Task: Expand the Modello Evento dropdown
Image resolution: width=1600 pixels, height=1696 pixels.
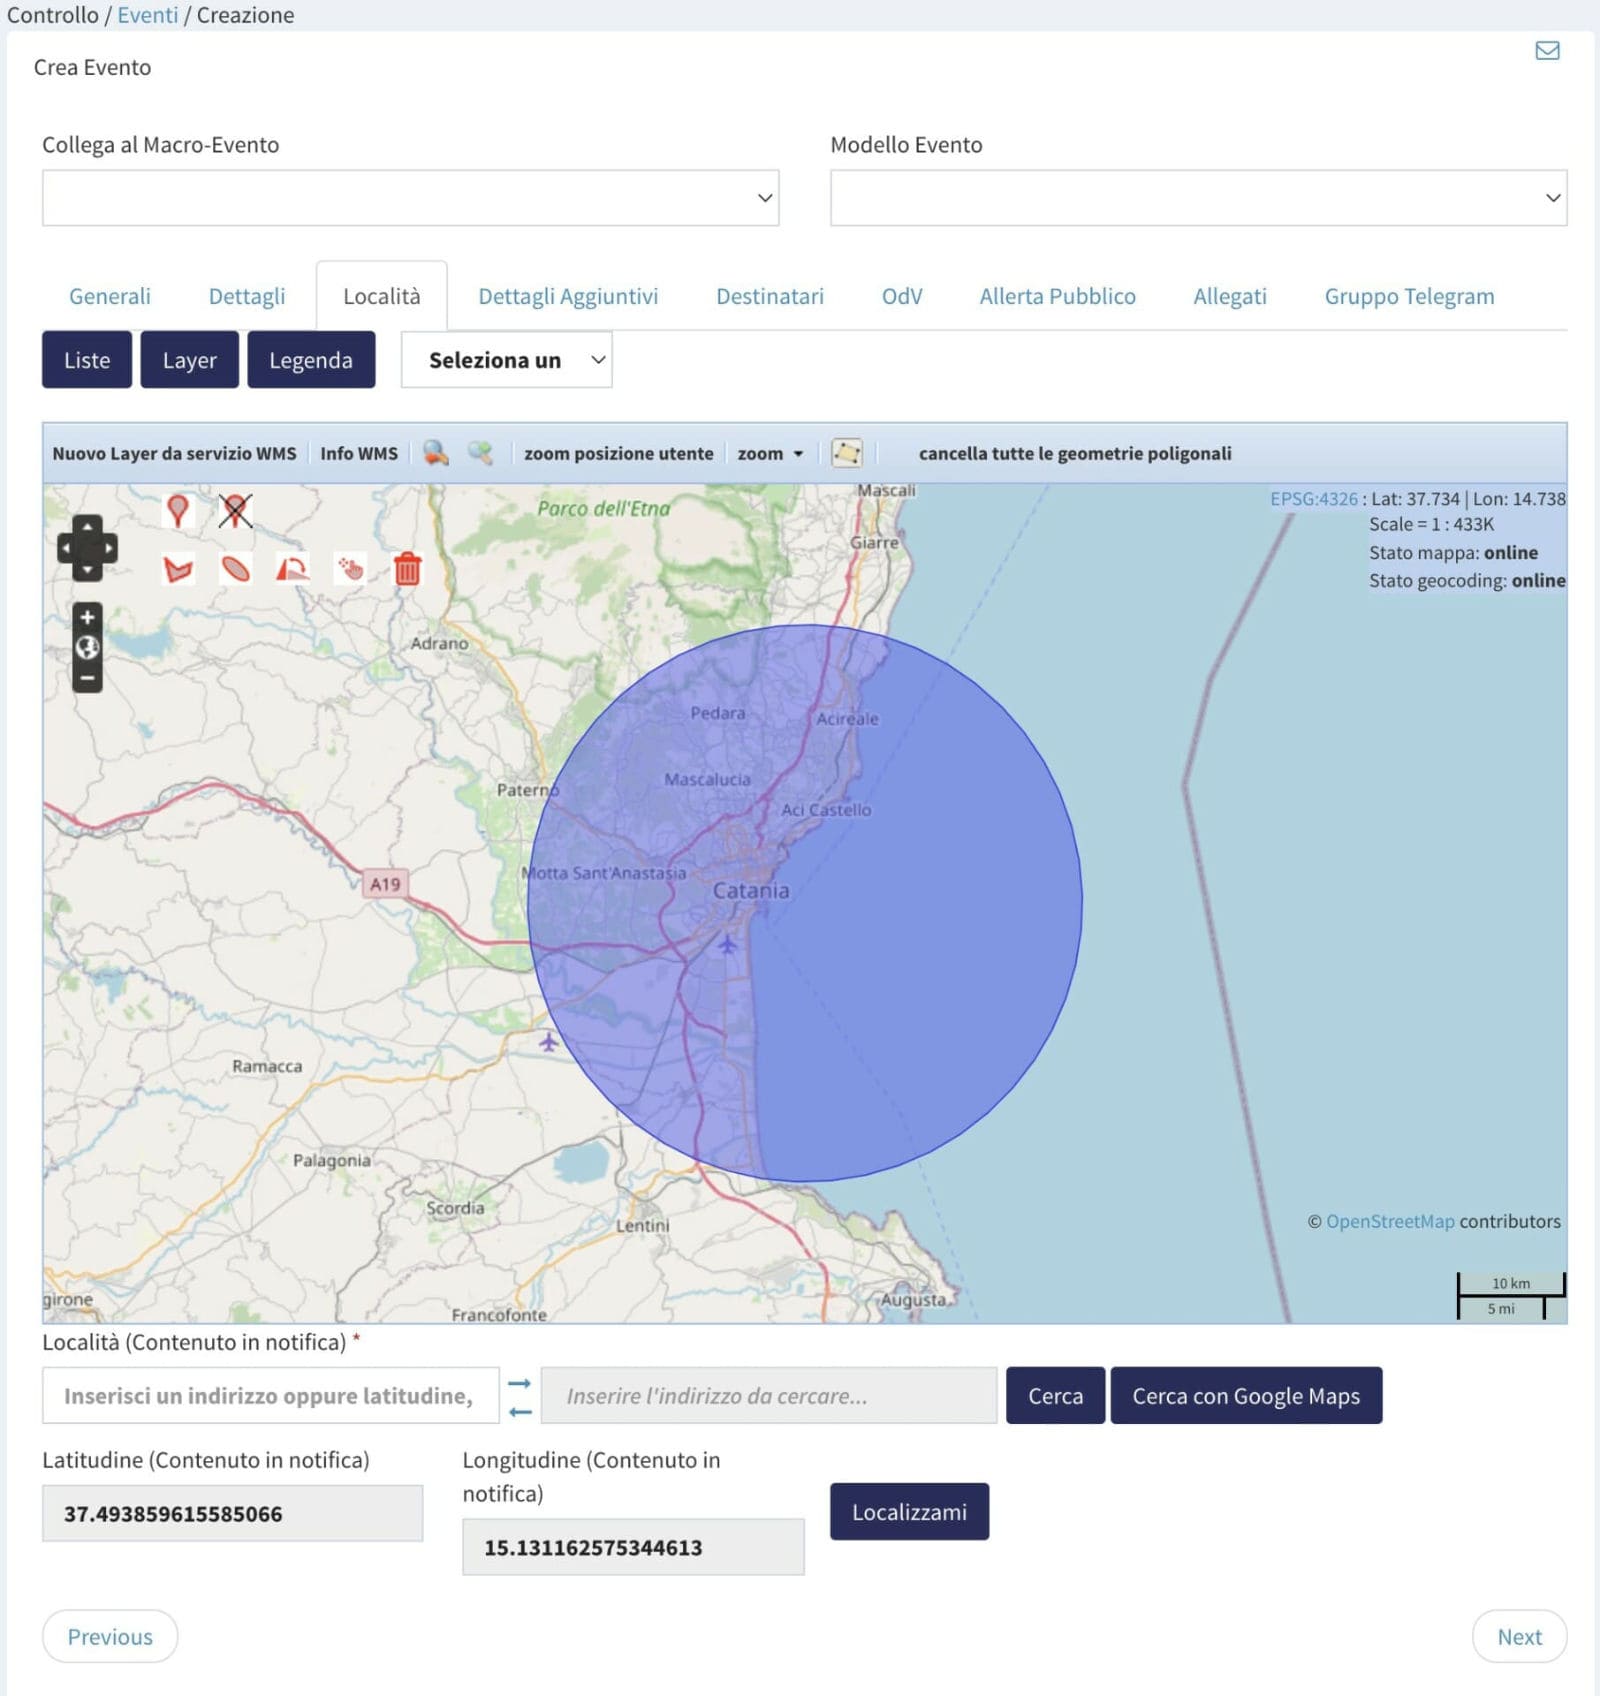Action: (x=1197, y=198)
